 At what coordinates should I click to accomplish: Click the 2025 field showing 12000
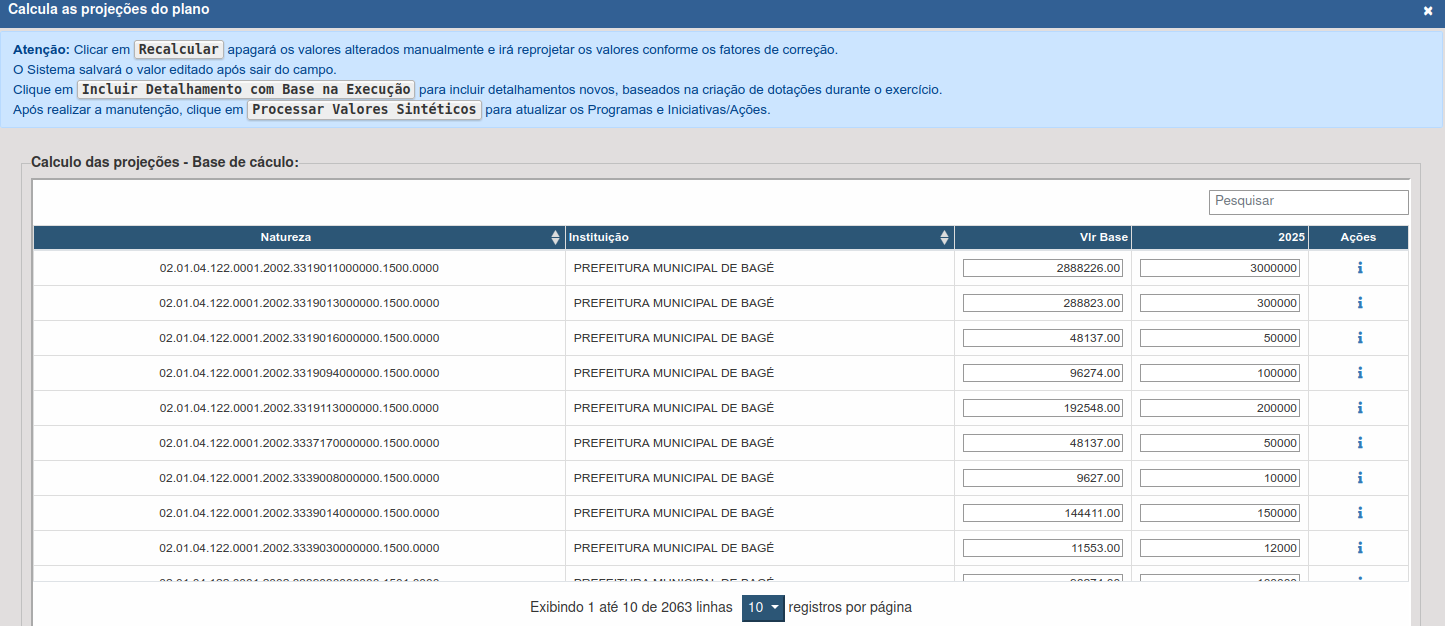pos(1219,548)
